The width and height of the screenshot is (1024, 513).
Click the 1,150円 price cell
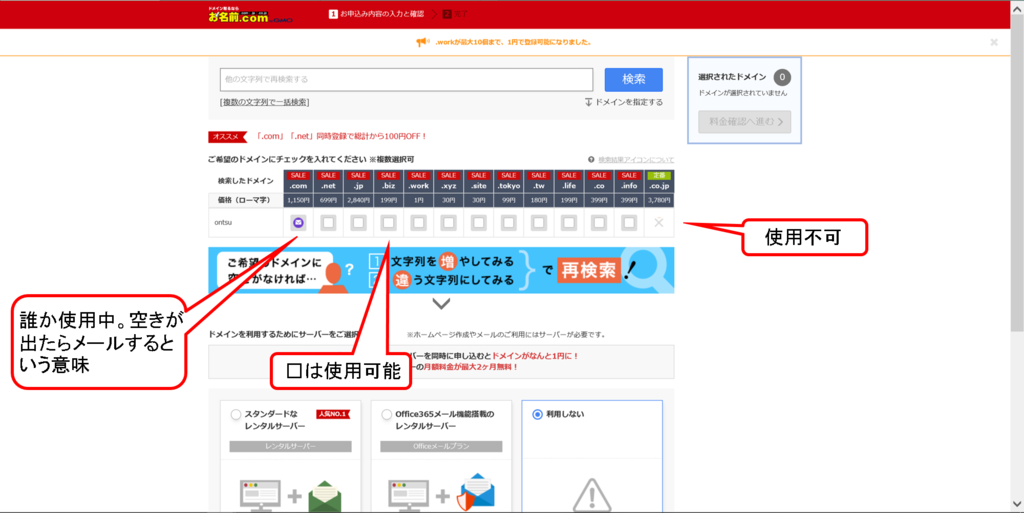298,200
